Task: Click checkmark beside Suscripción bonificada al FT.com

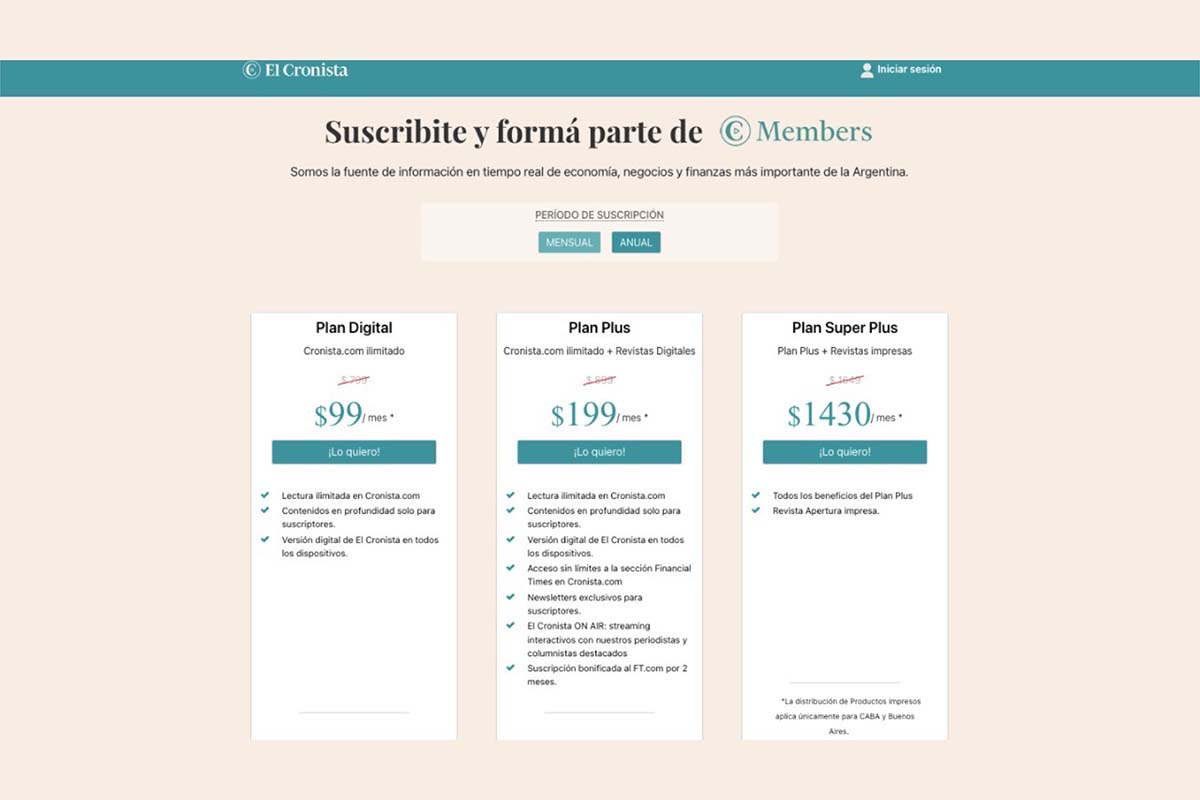Action: [x=511, y=667]
